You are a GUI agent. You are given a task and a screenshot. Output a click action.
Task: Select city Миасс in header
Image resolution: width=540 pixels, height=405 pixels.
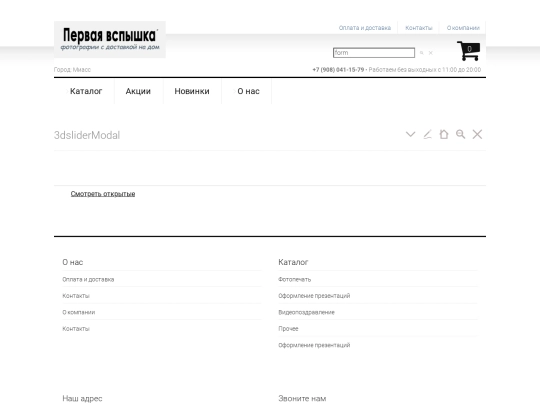click(82, 70)
